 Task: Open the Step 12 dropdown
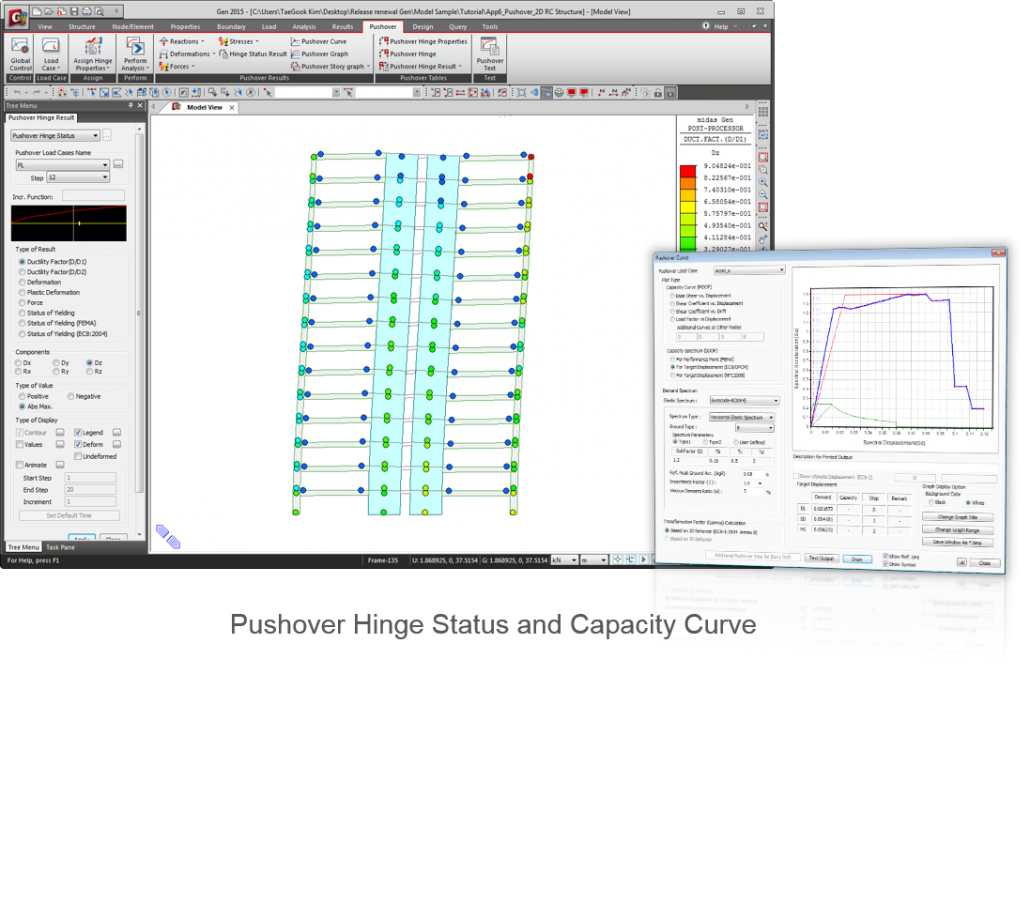pos(78,177)
